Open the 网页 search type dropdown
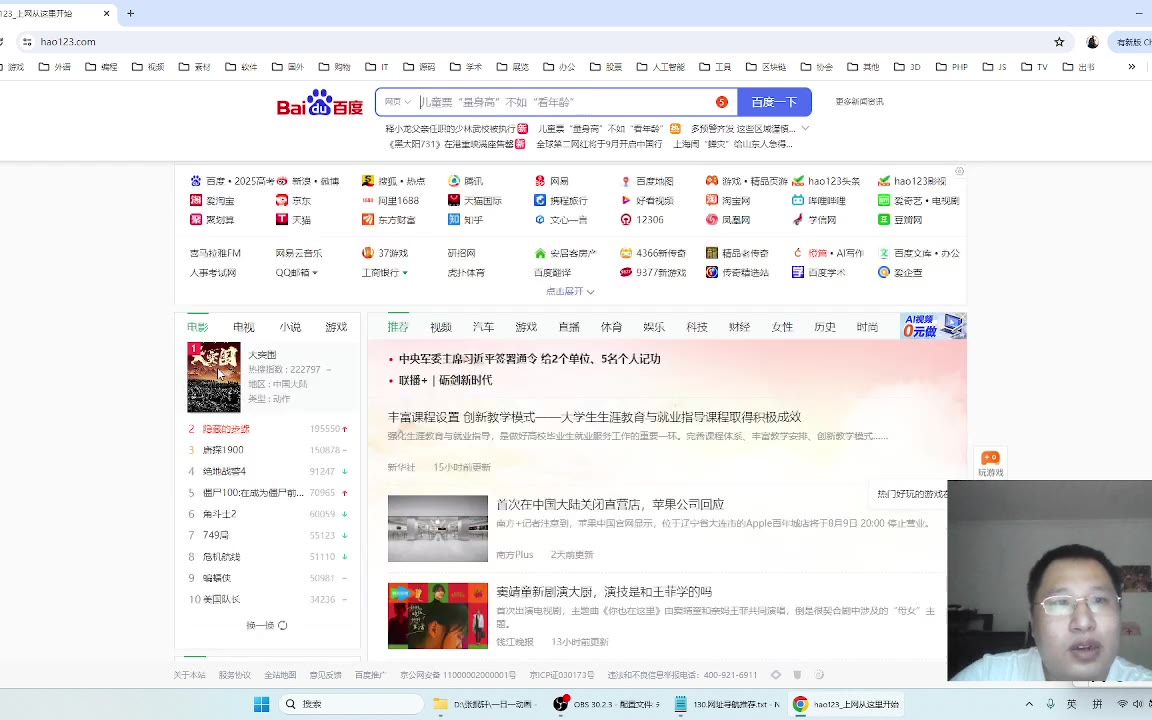This screenshot has width=1152, height=720. 398,102
